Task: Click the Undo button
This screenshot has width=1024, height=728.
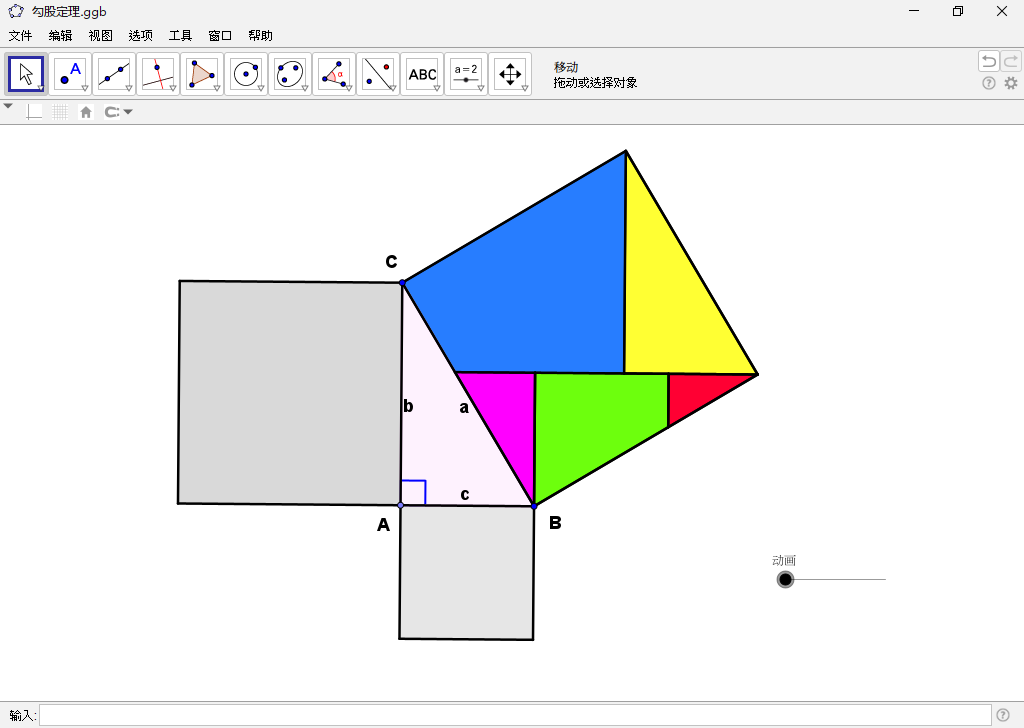Action: (988, 61)
